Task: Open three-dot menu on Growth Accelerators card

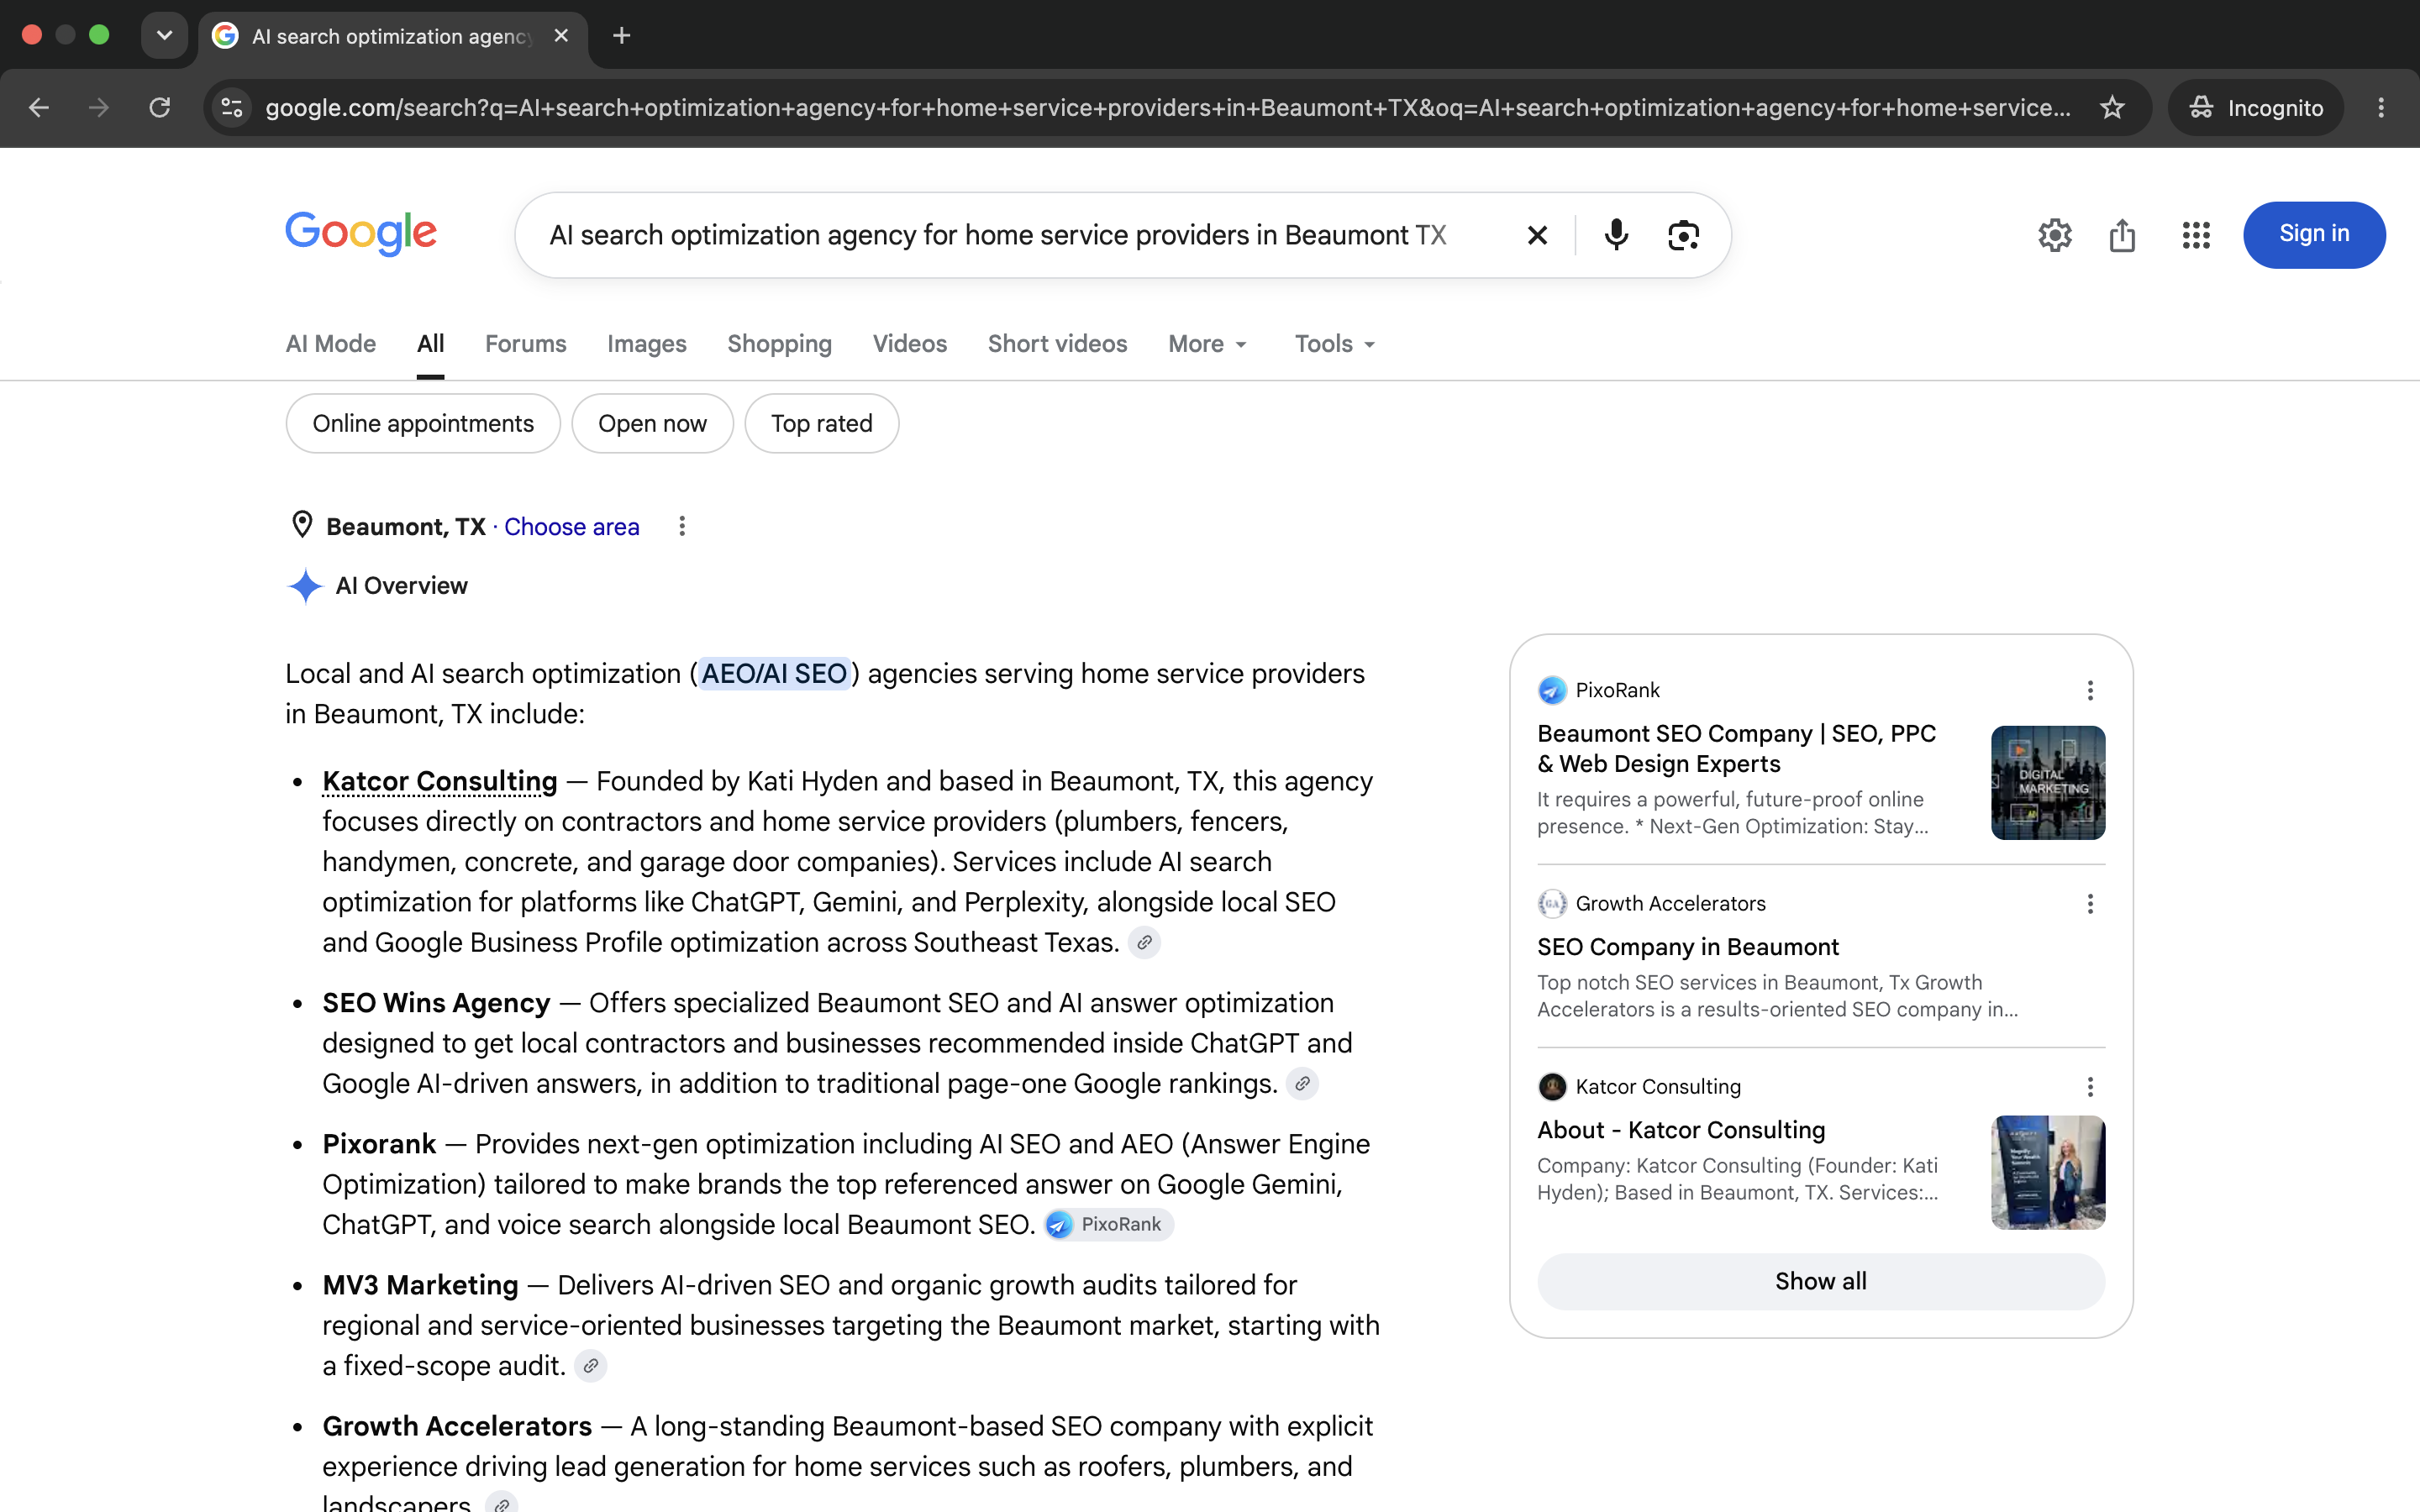Action: (x=2090, y=904)
